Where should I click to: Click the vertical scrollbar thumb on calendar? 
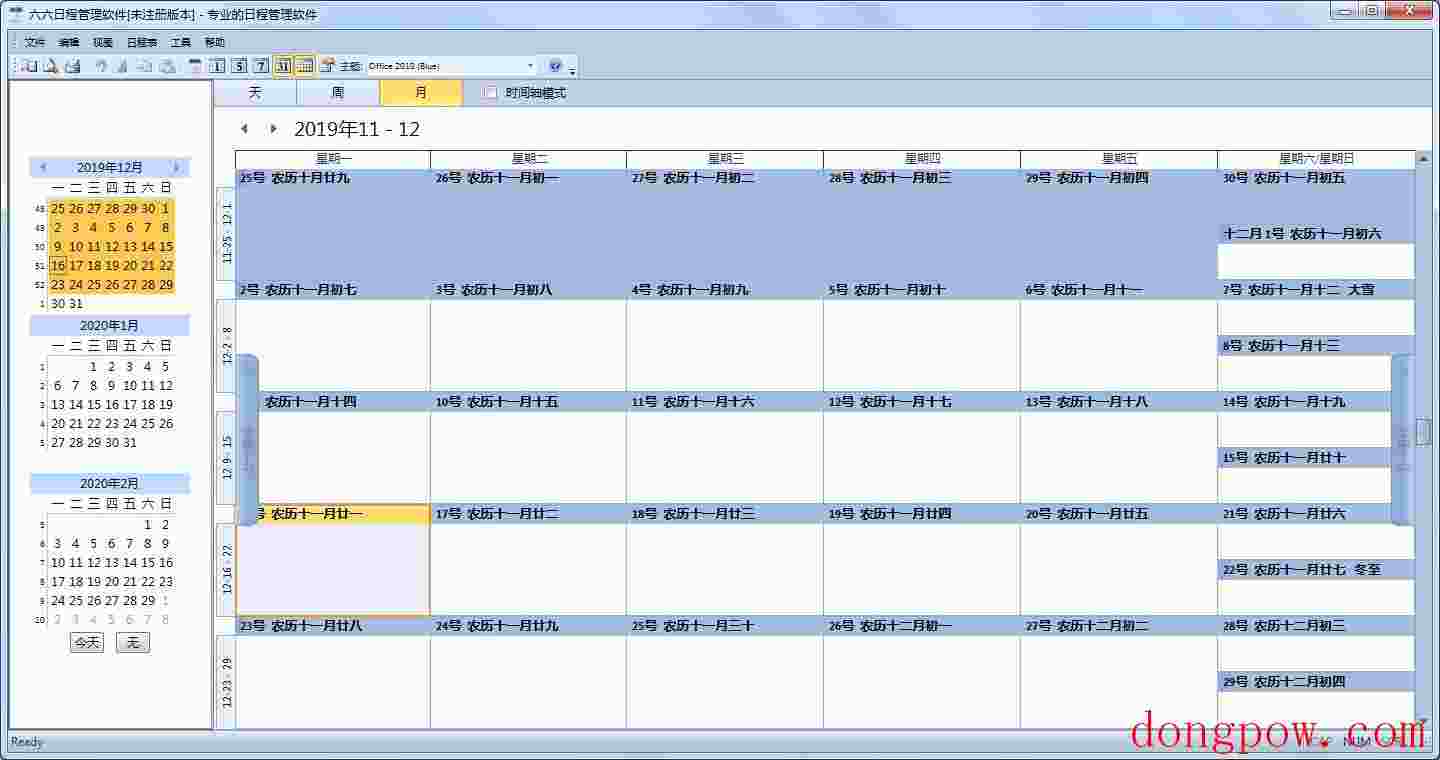click(1423, 432)
